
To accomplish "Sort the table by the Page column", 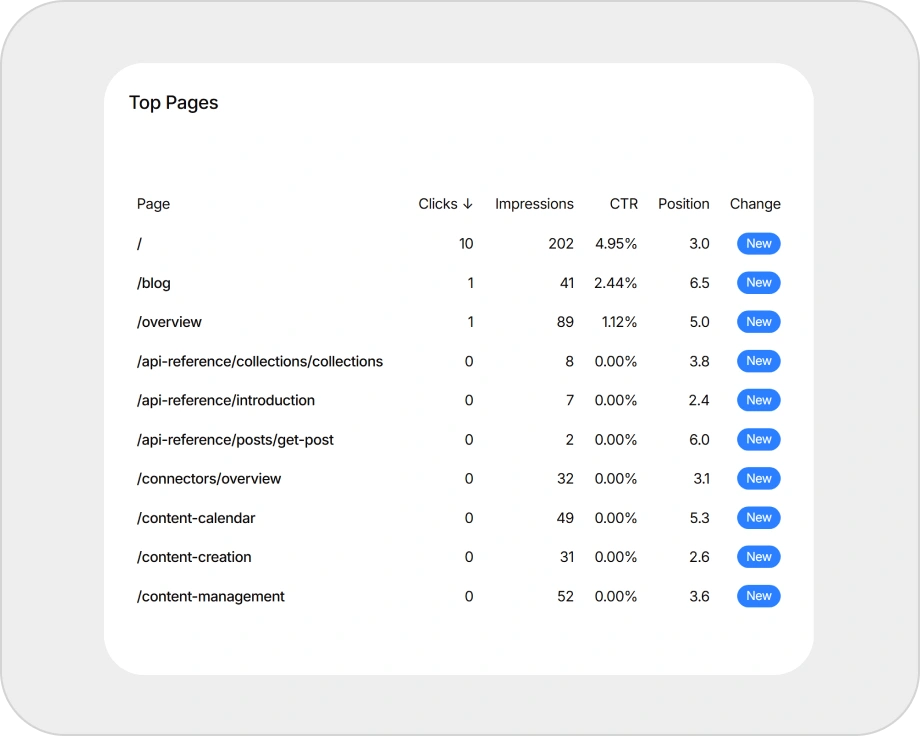I will 153,204.
